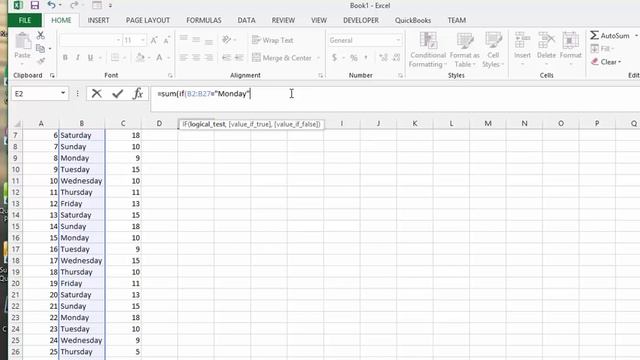Switch to the PAGE LAYOUT tab
The height and width of the screenshot is (360, 640).
148,20
